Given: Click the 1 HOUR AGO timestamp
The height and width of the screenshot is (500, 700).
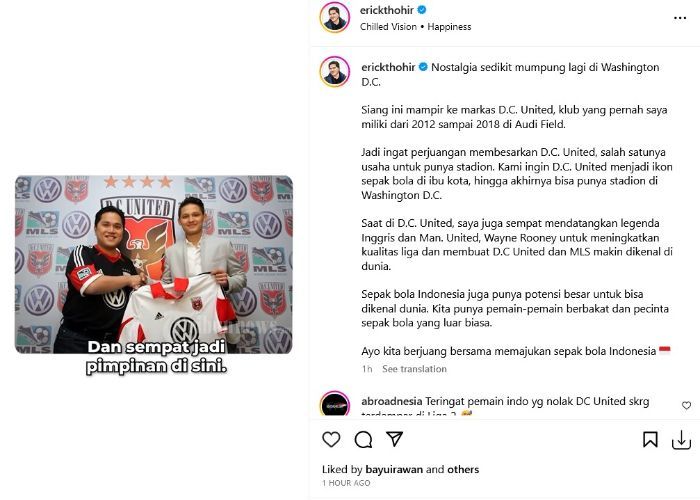Looking at the screenshot, I should [x=346, y=483].
